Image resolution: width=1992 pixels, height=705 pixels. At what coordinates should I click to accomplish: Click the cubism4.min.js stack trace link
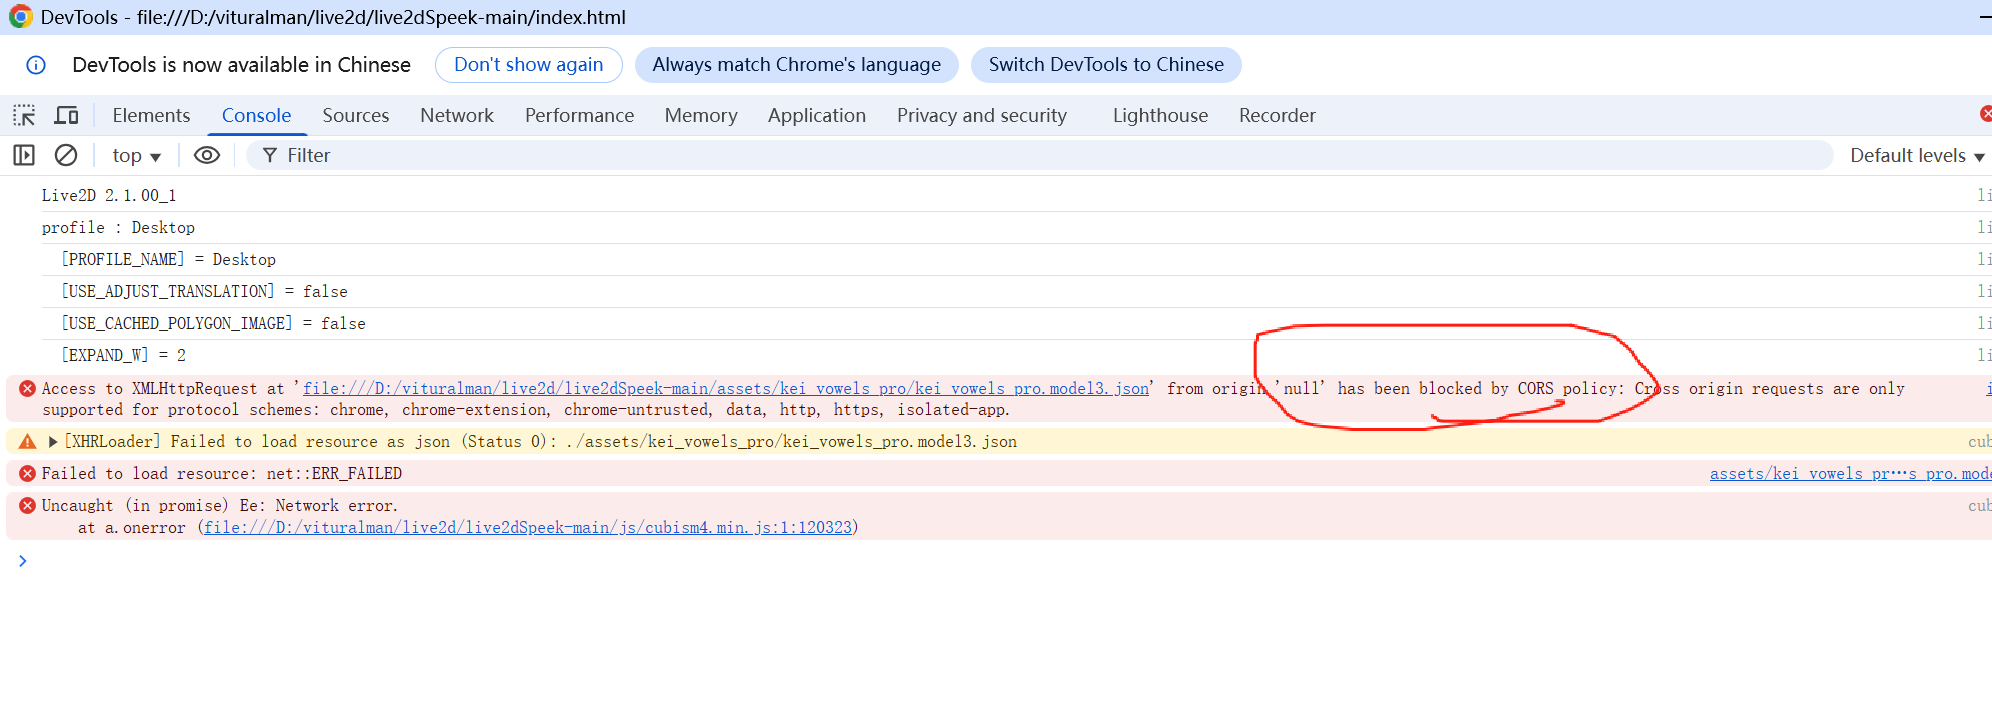[x=528, y=527]
